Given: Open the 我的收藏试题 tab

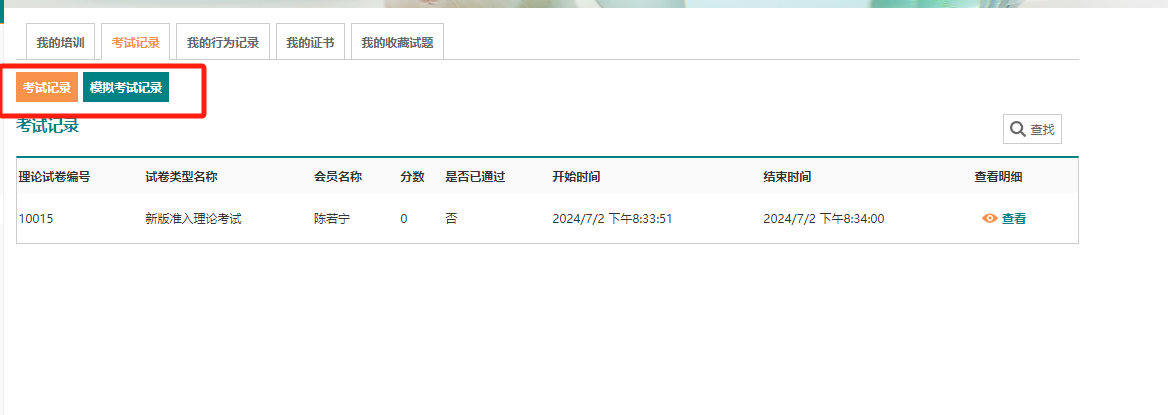Looking at the screenshot, I should pyautogui.click(x=396, y=43).
